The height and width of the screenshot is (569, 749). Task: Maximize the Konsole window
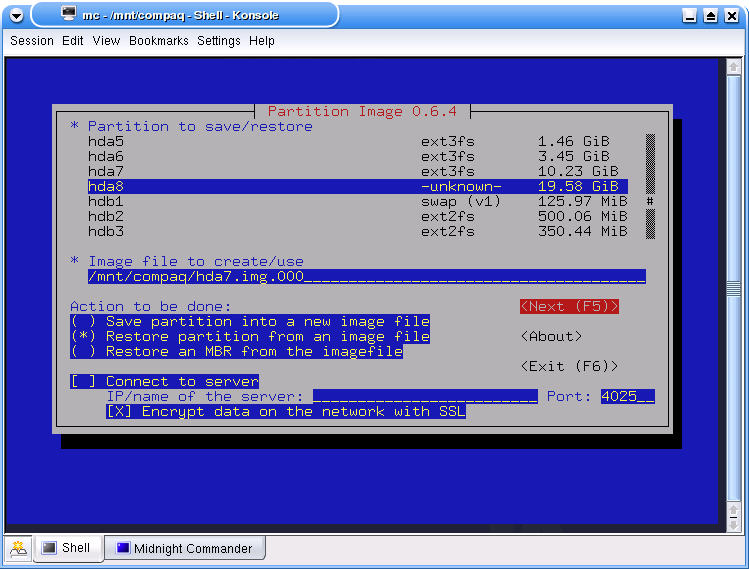[710, 16]
